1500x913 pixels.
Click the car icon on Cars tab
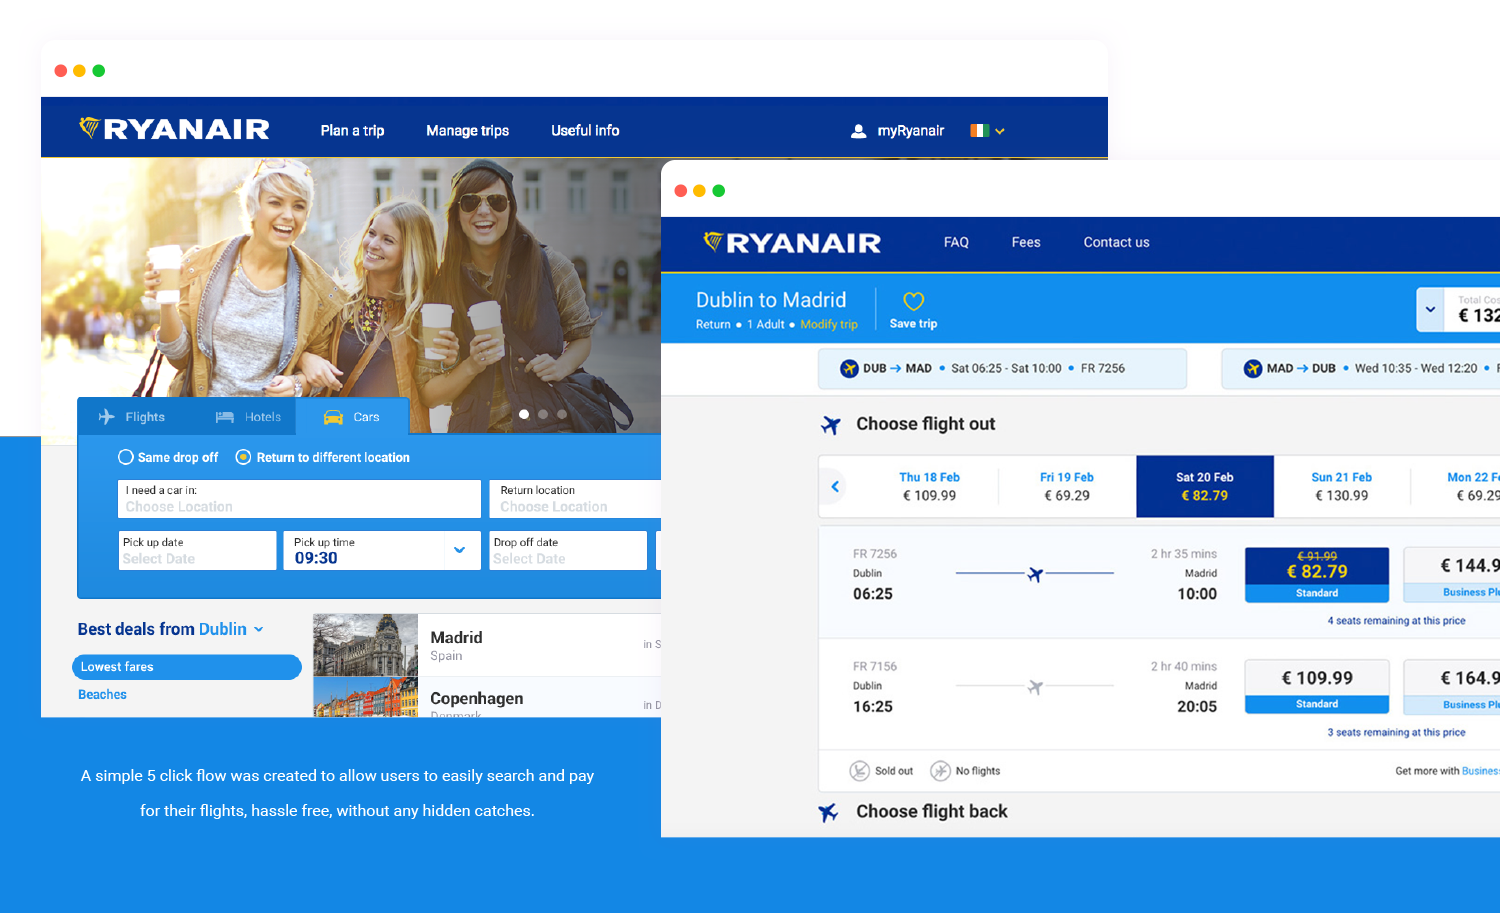333,417
